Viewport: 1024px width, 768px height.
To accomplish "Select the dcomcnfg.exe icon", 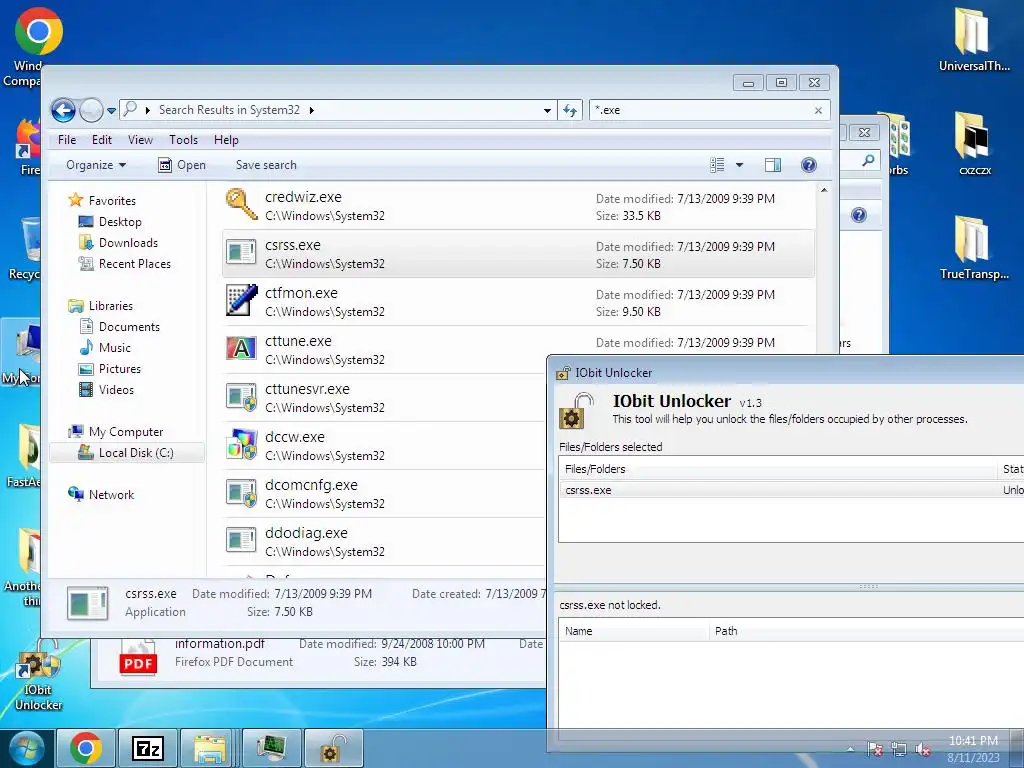I will tap(241, 492).
